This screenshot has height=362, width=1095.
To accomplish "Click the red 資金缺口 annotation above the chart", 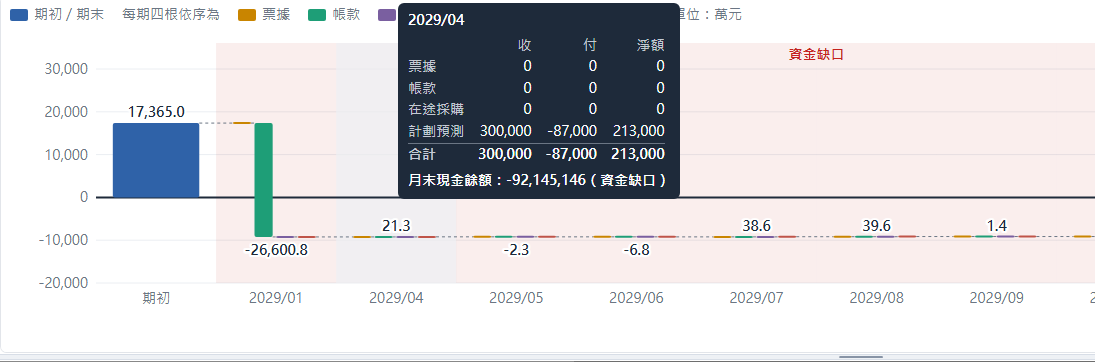I will point(816,55).
